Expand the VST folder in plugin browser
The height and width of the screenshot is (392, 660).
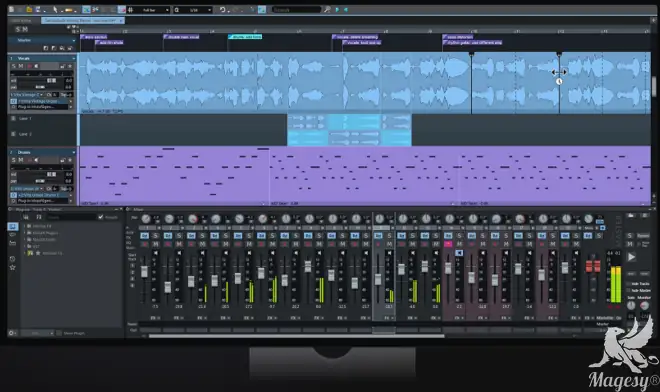coord(24,246)
